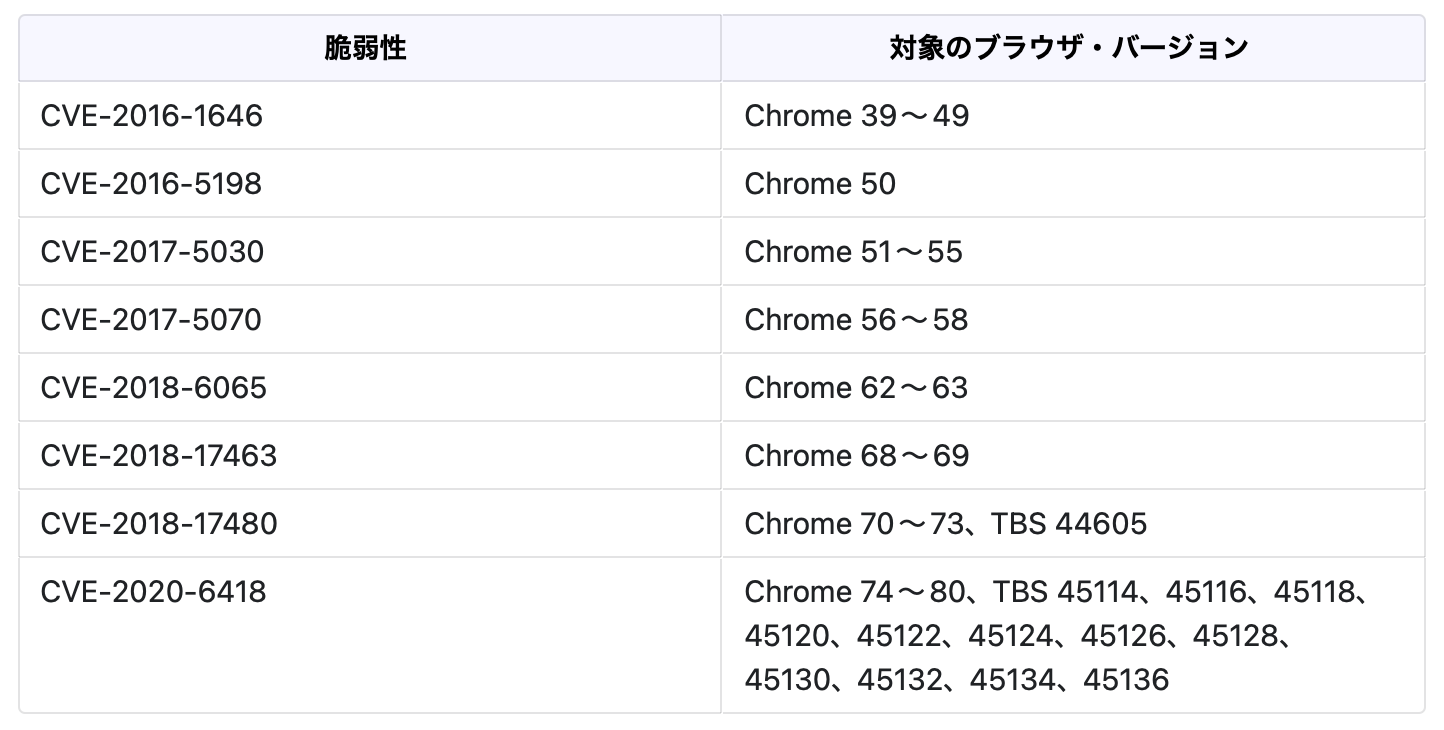Select the CVE-2016-1646 cell

point(152,116)
